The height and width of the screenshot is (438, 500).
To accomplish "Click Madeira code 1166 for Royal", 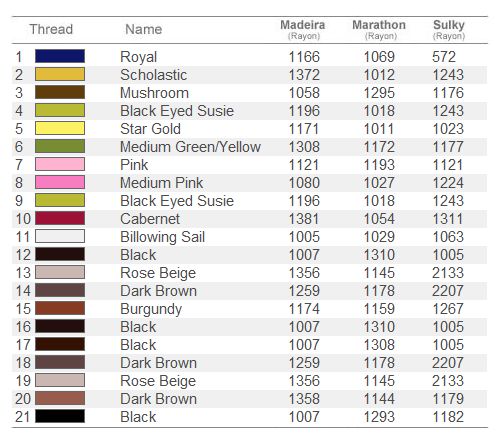I will [x=304, y=57].
